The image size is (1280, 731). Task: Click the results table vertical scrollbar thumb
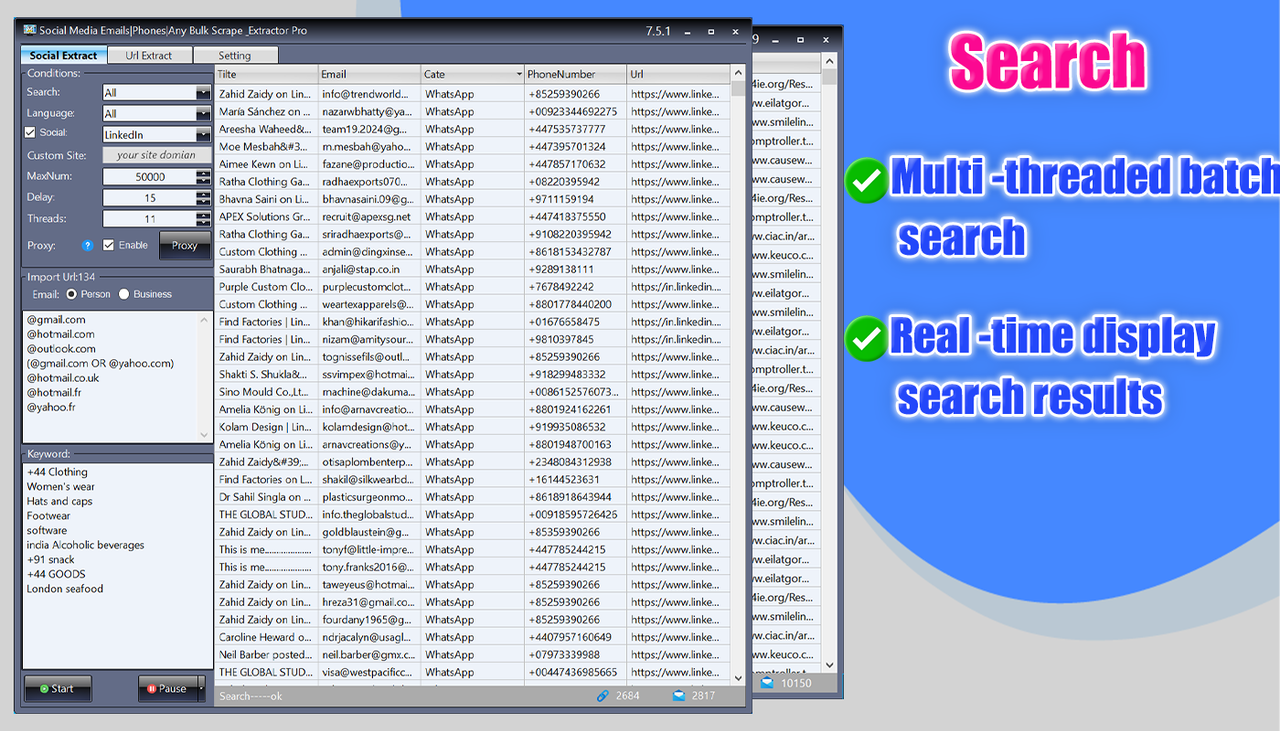click(738, 88)
